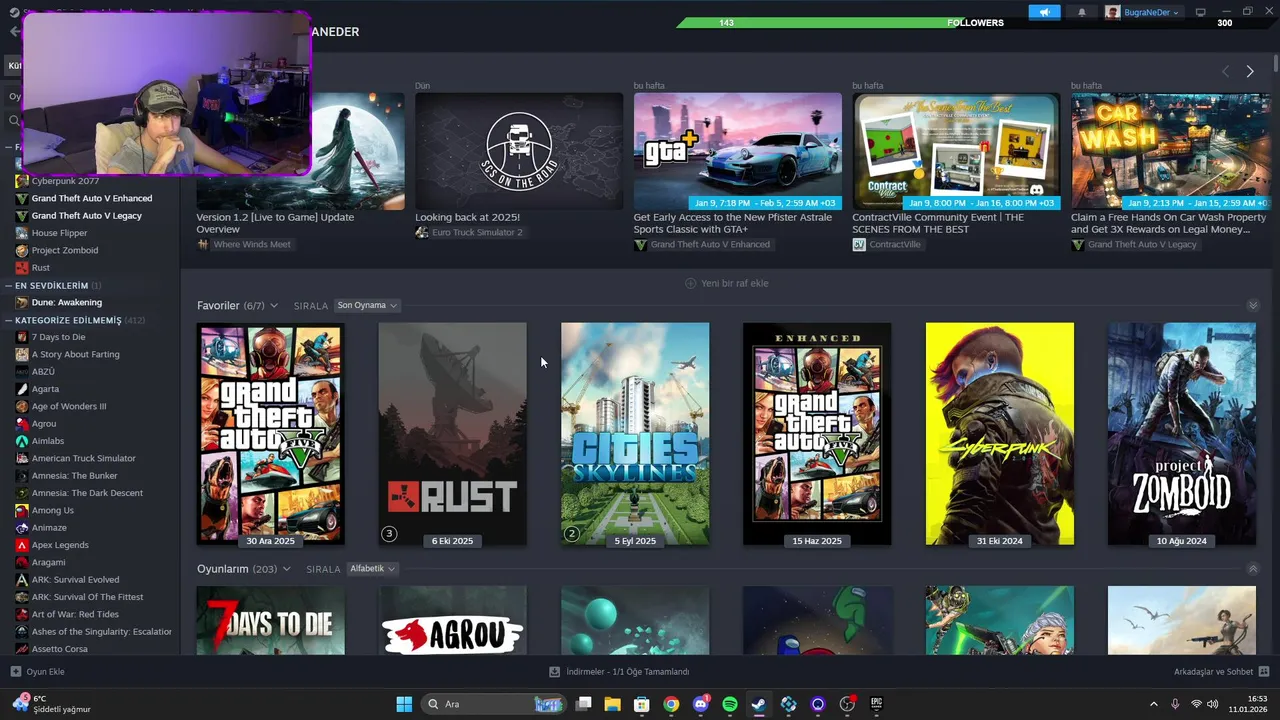Click ABZÛ game icon in sidebar

tap(22, 371)
